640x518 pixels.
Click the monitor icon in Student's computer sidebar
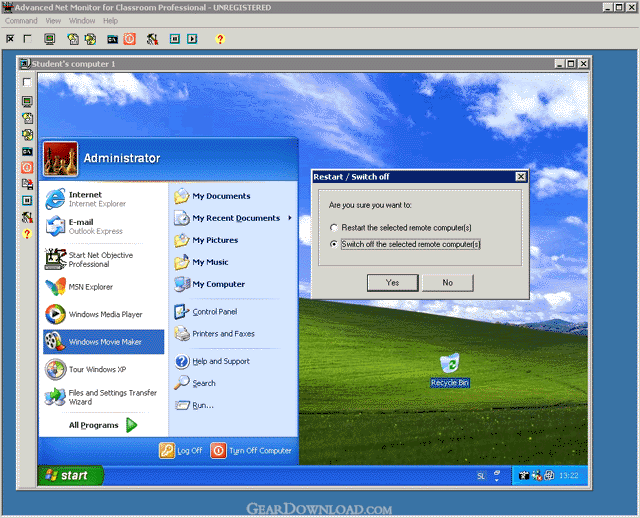27,101
